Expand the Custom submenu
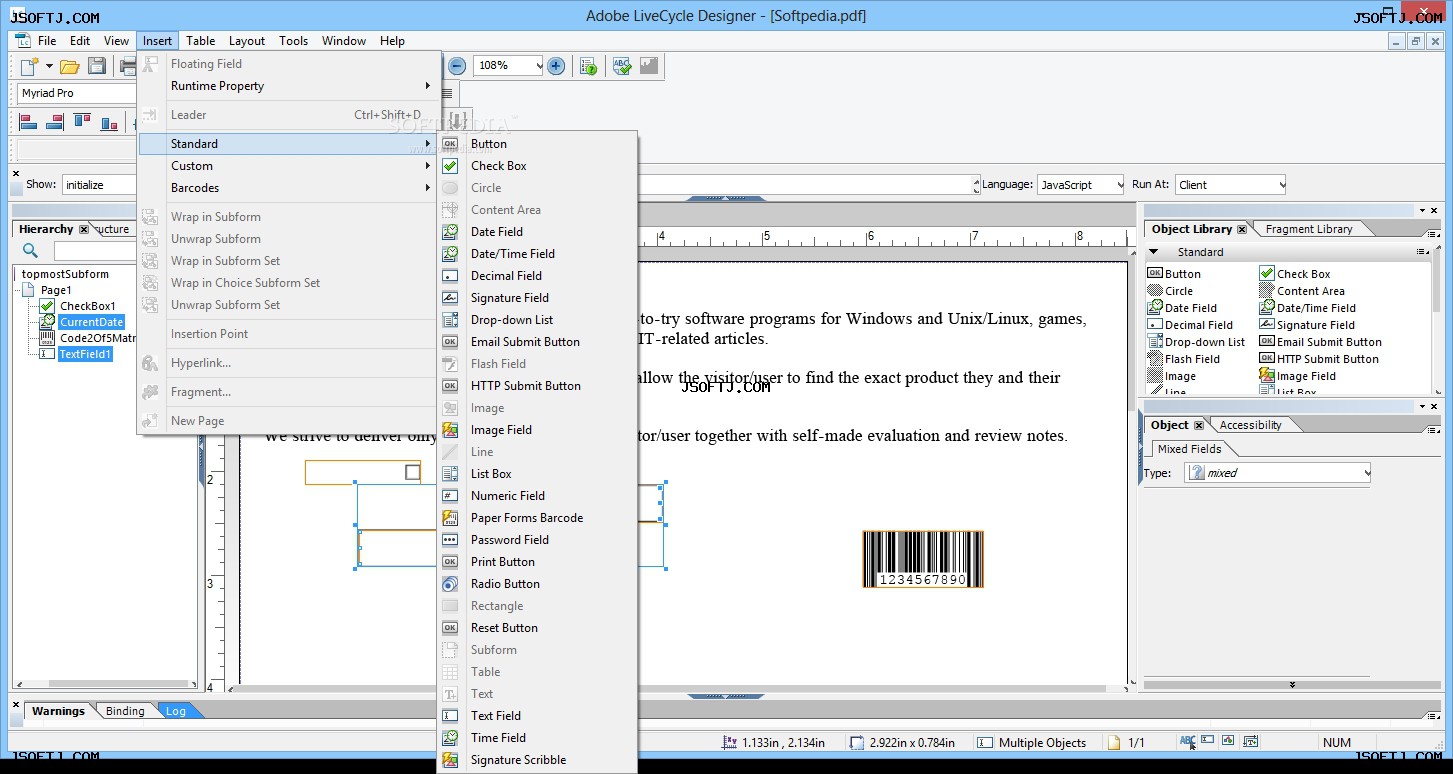The height and width of the screenshot is (774, 1453). (289, 166)
